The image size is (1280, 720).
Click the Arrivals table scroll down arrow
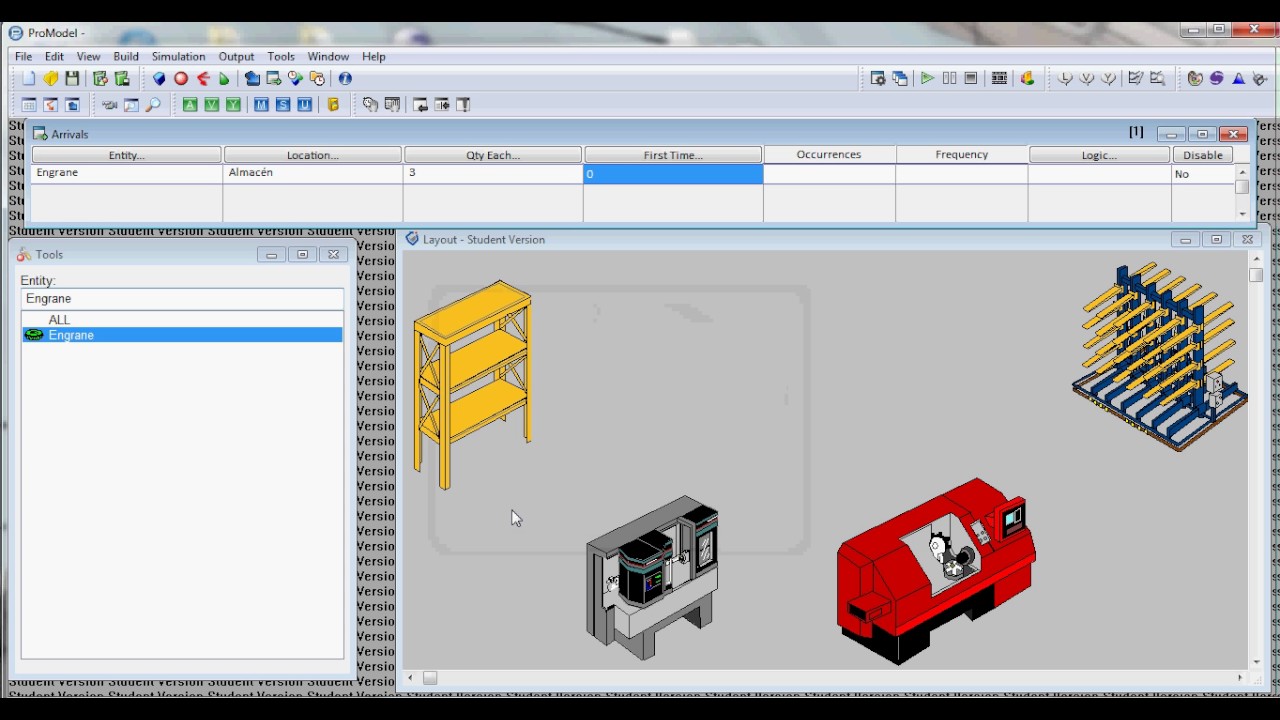(x=1242, y=213)
